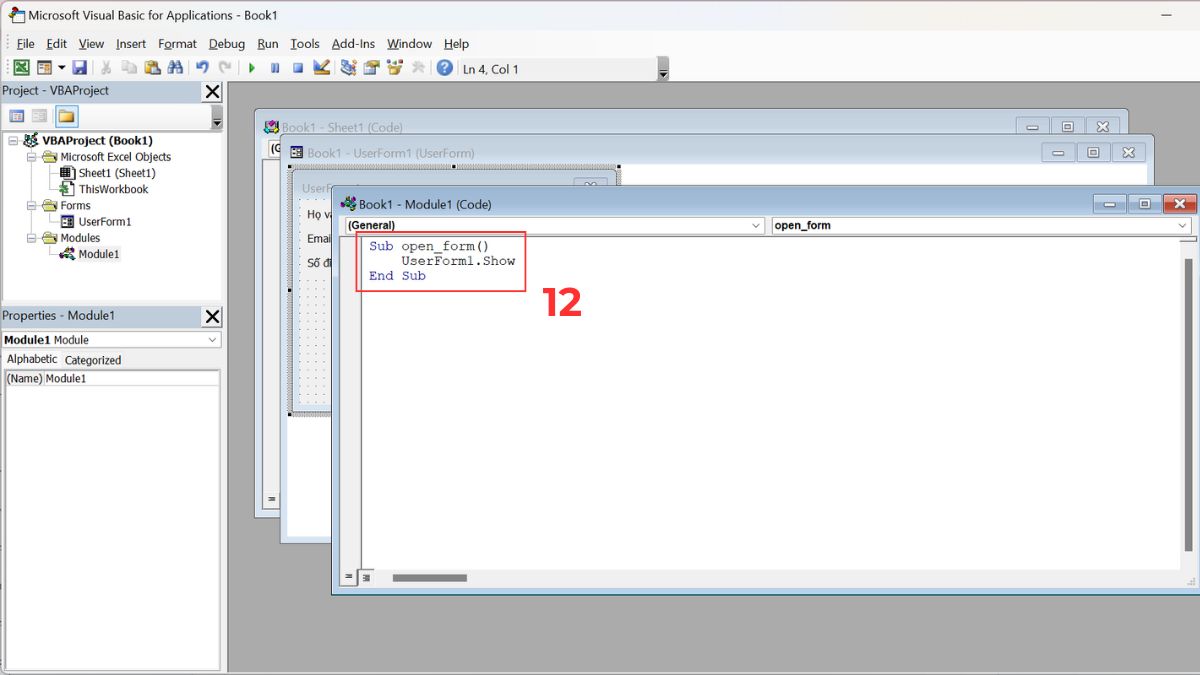The height and width of the screenshot is (675, 1200).
Task: Click the View Object icon in Project Explorer
Action: pos(38,116)
